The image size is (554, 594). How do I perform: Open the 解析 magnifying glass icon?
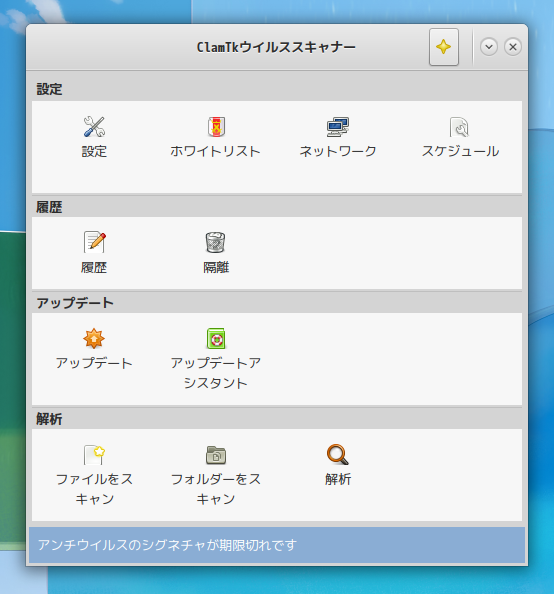[338, 455]
